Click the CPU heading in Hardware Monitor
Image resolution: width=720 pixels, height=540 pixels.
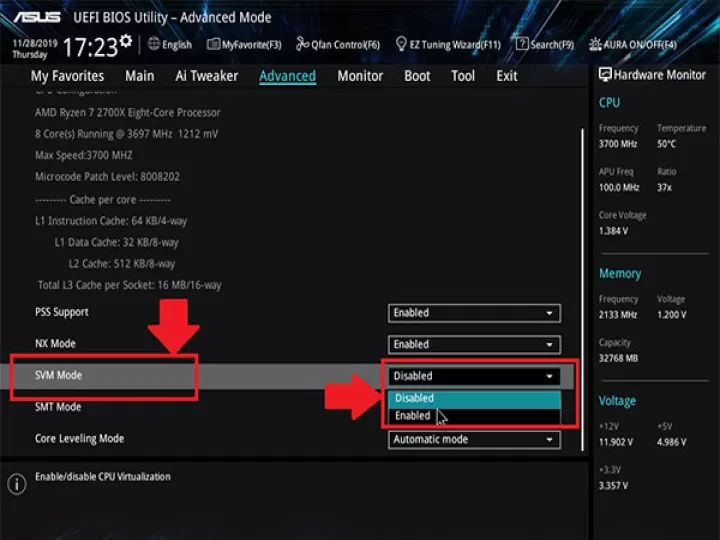point(609,102)
